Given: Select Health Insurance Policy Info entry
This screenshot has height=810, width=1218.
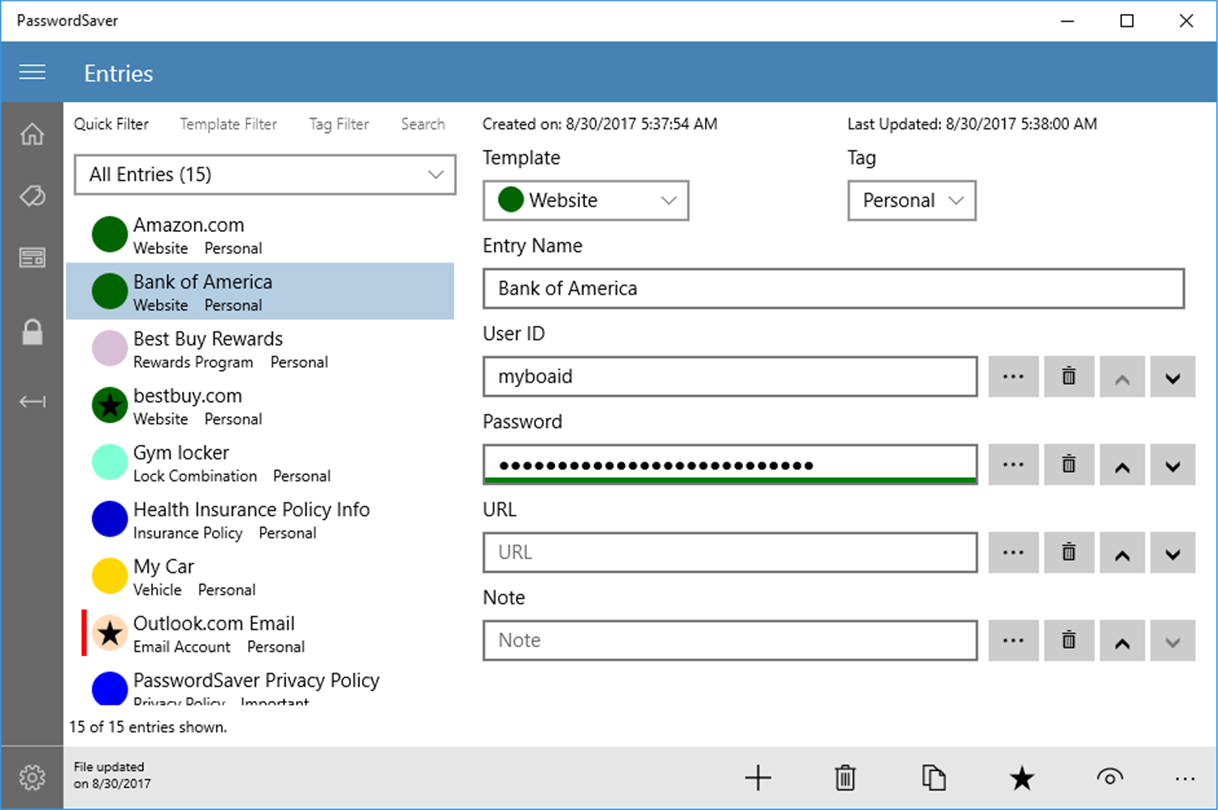Looking at the screenshot, I should 260,520.
